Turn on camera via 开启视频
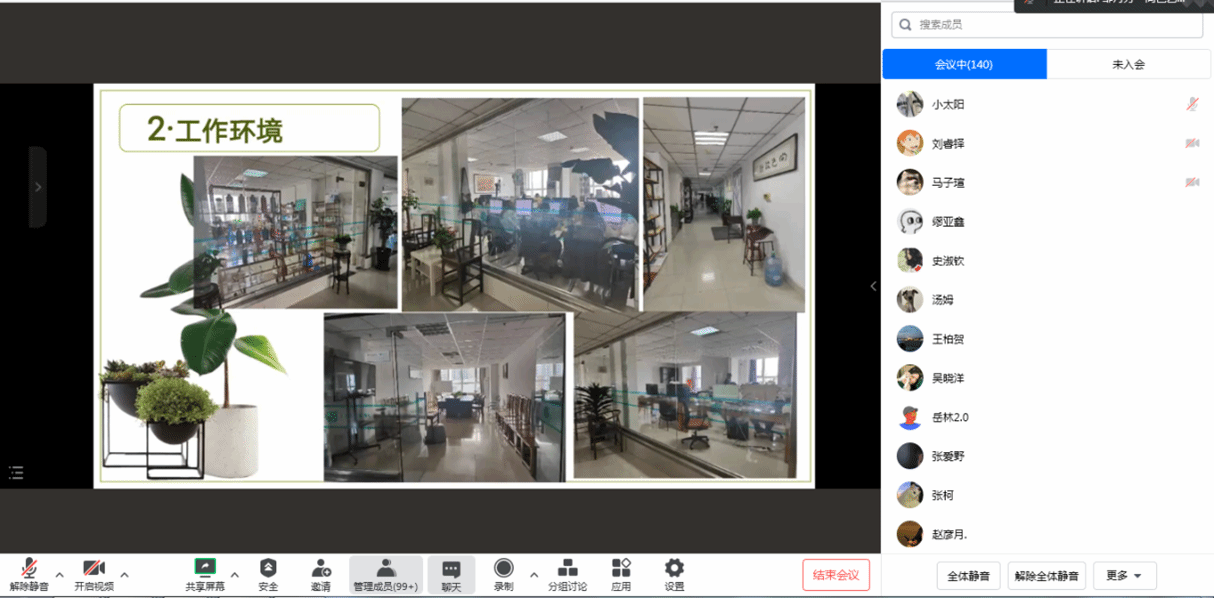The image size is (1214, 598). [94, 569]
